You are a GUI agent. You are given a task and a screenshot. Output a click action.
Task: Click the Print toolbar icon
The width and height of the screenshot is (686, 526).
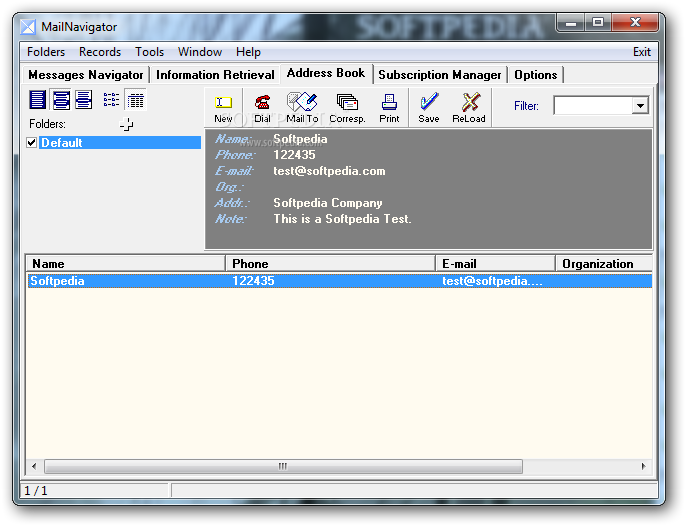(x=389, y=108)
